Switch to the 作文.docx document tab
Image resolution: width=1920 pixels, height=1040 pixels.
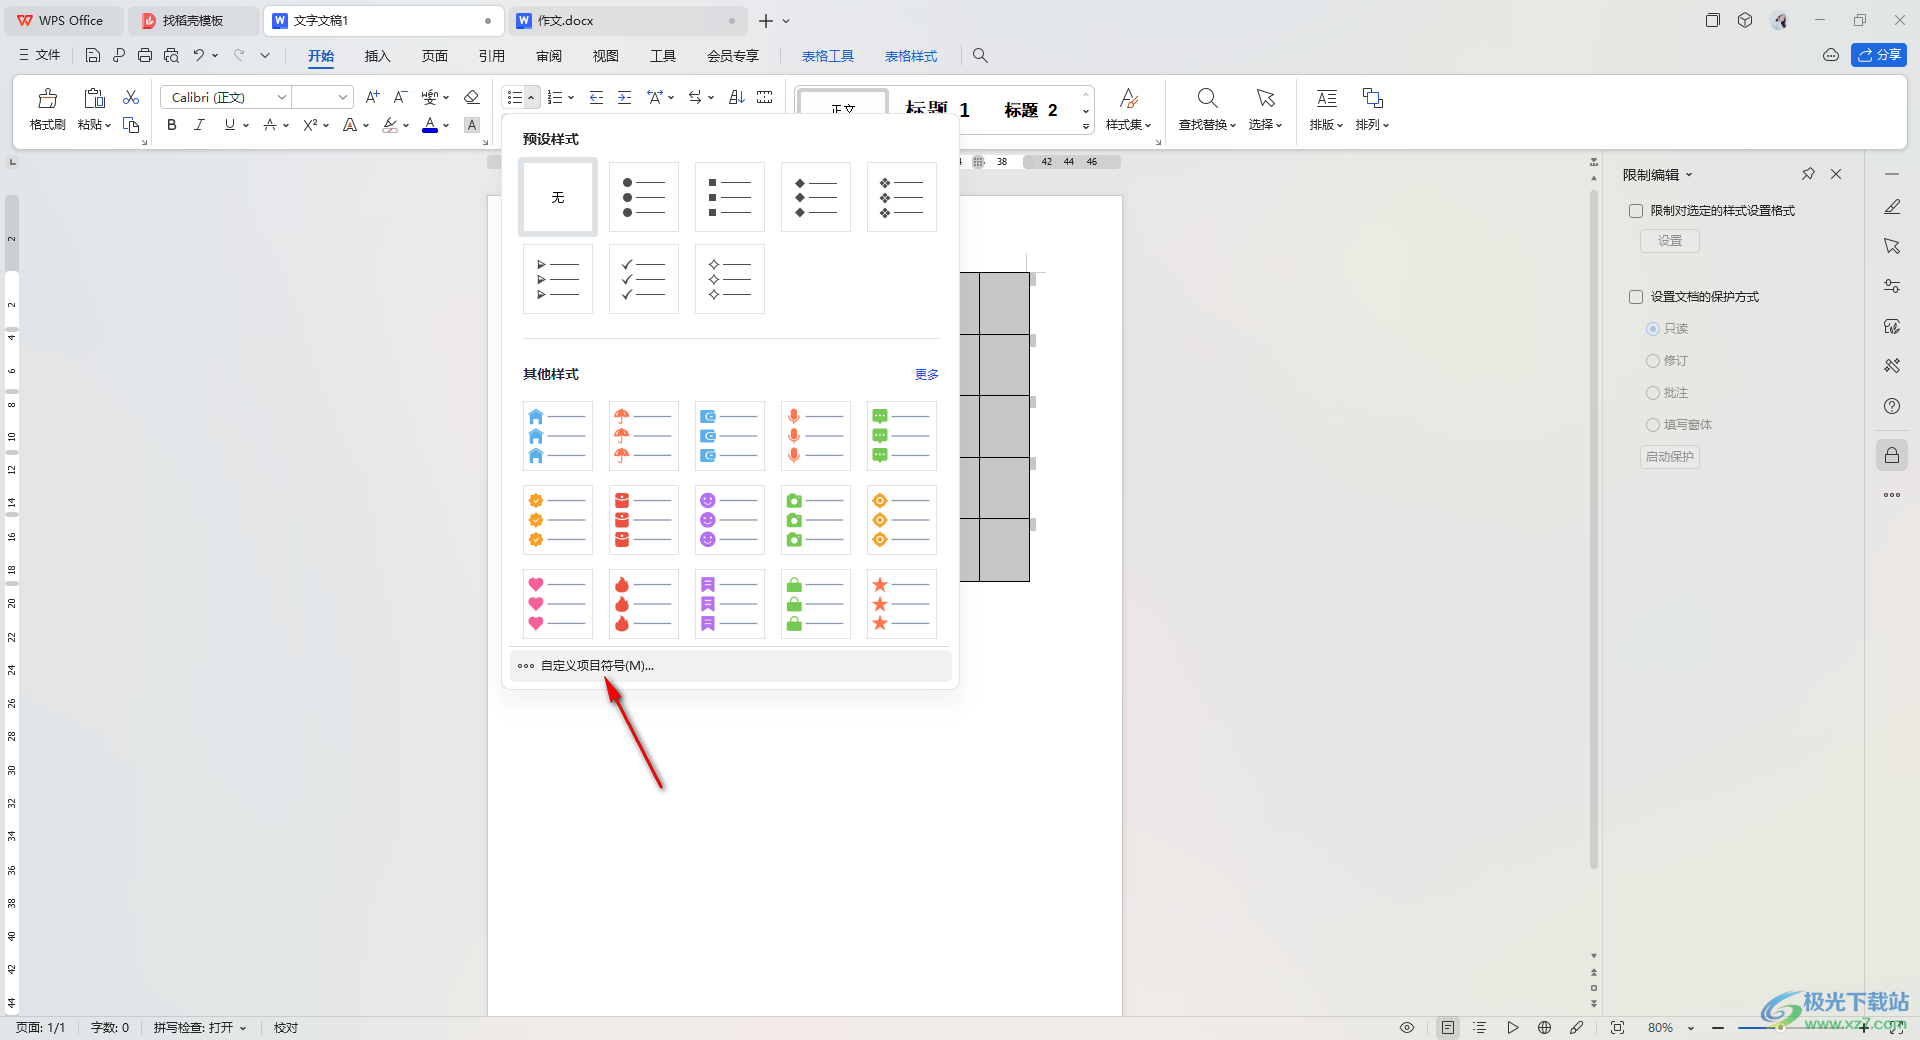click(x=630, y=20)
